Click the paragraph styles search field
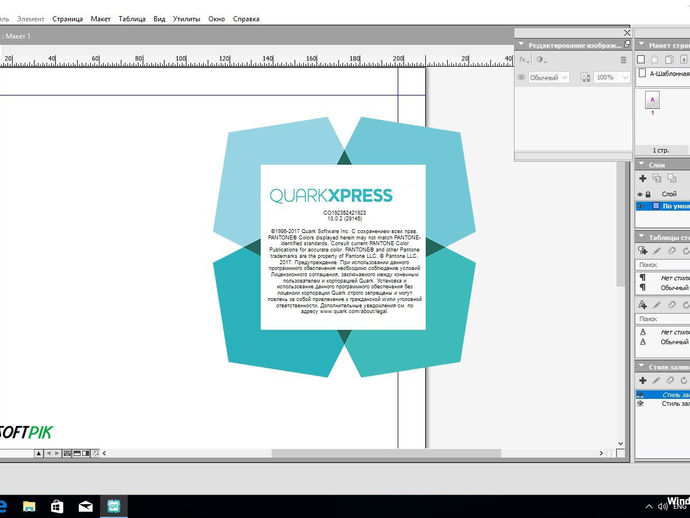Screen dimensions: 690x518 point(663,265)
